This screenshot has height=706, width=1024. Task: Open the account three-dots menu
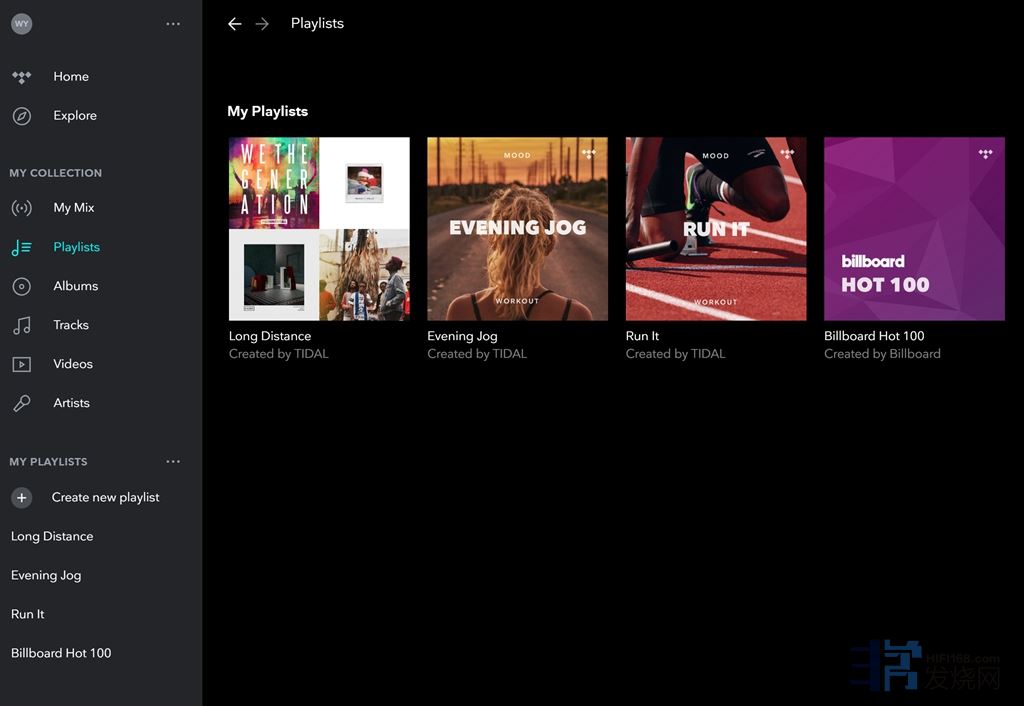coord(173,24)
